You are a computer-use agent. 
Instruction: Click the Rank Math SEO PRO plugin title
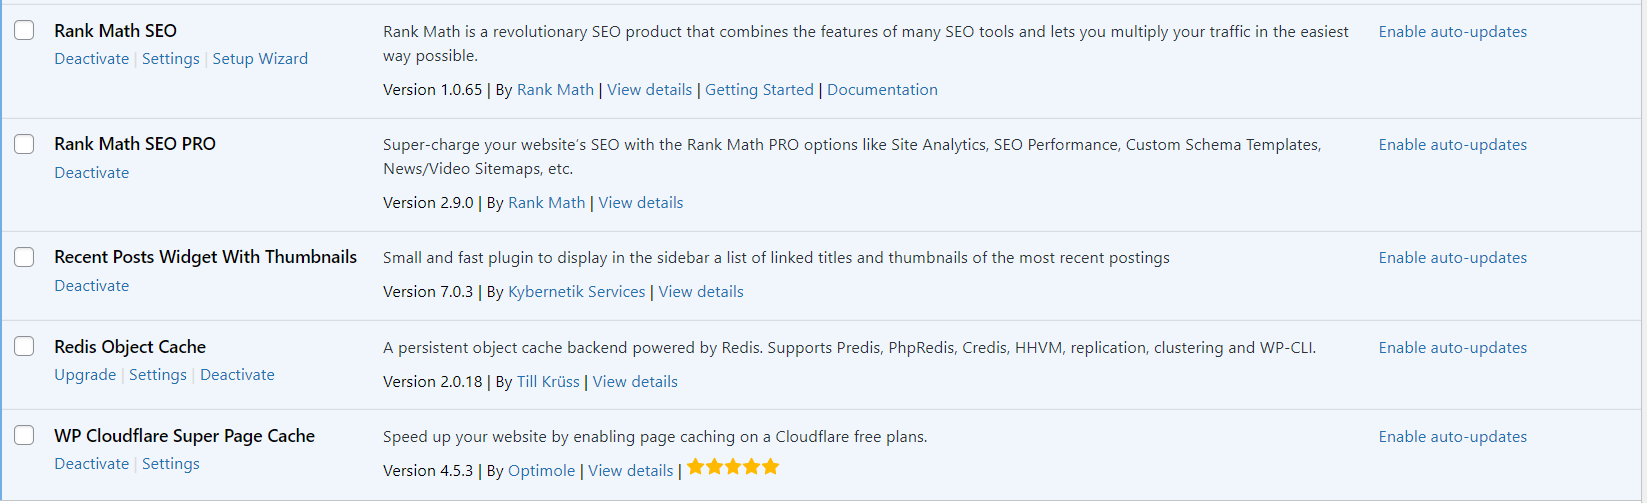[x=135, y=144]
